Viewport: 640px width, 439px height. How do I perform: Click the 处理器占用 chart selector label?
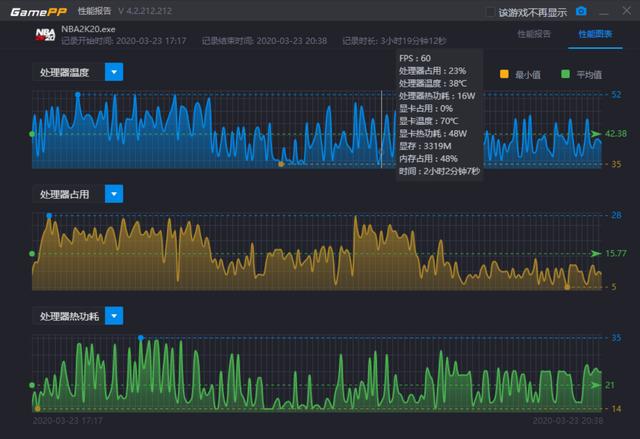pos(64,194)
